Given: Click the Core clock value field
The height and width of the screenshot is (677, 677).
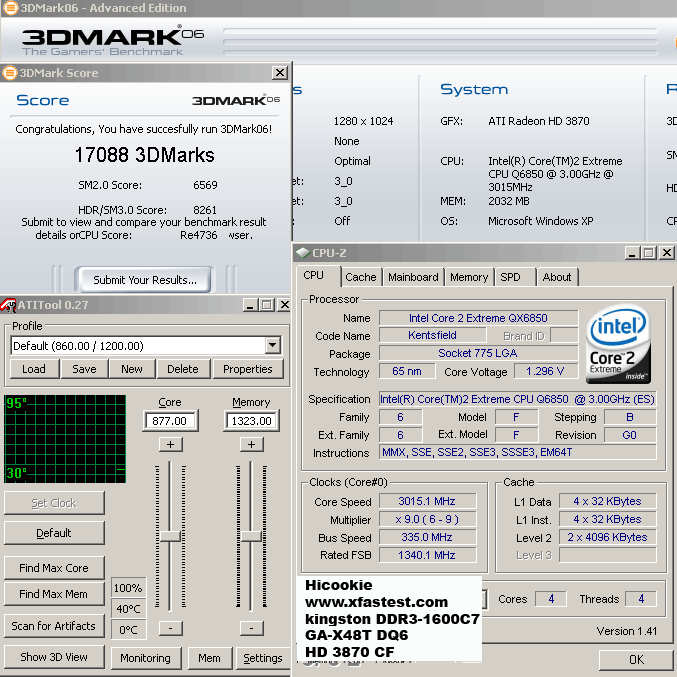Looking at the screenshot, I should 170,421.
